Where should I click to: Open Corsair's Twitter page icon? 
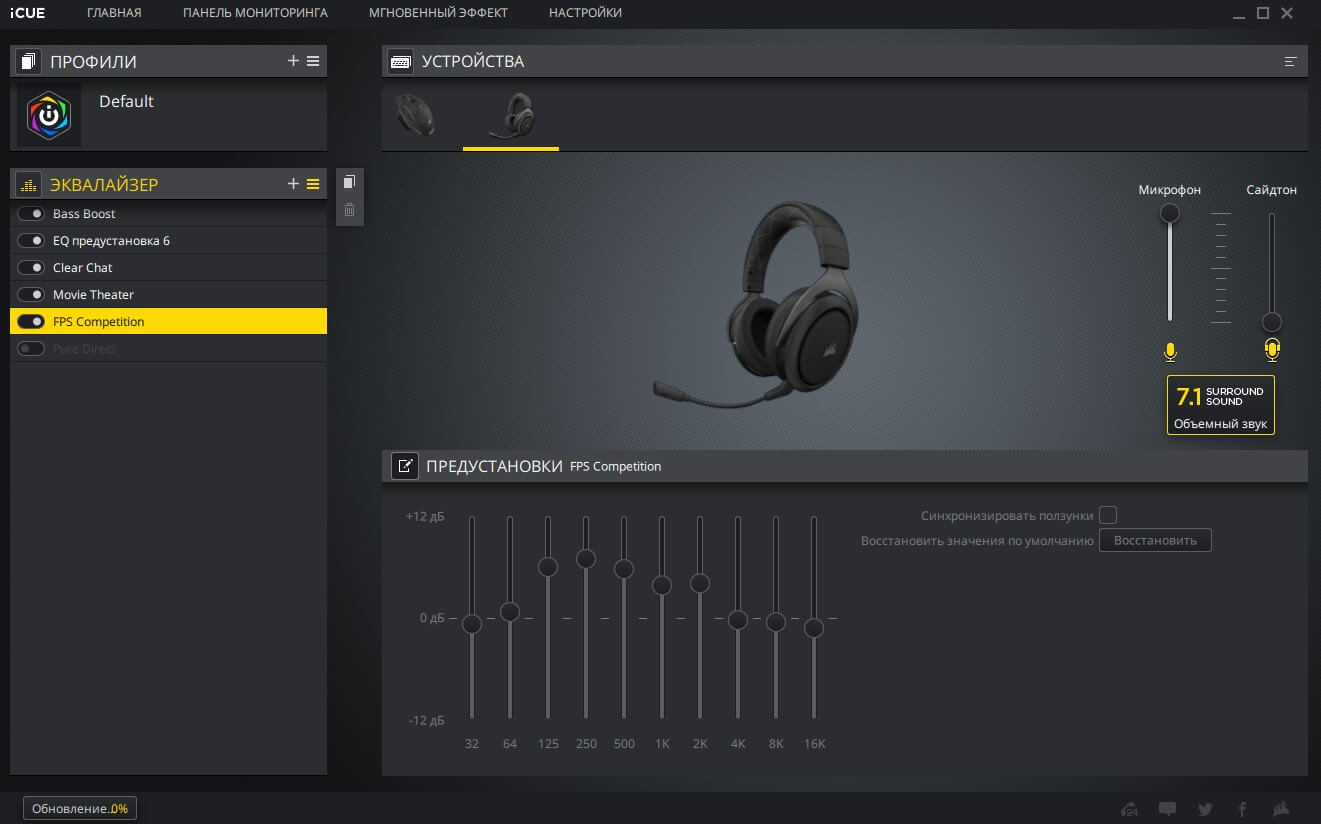[1205, 809]
